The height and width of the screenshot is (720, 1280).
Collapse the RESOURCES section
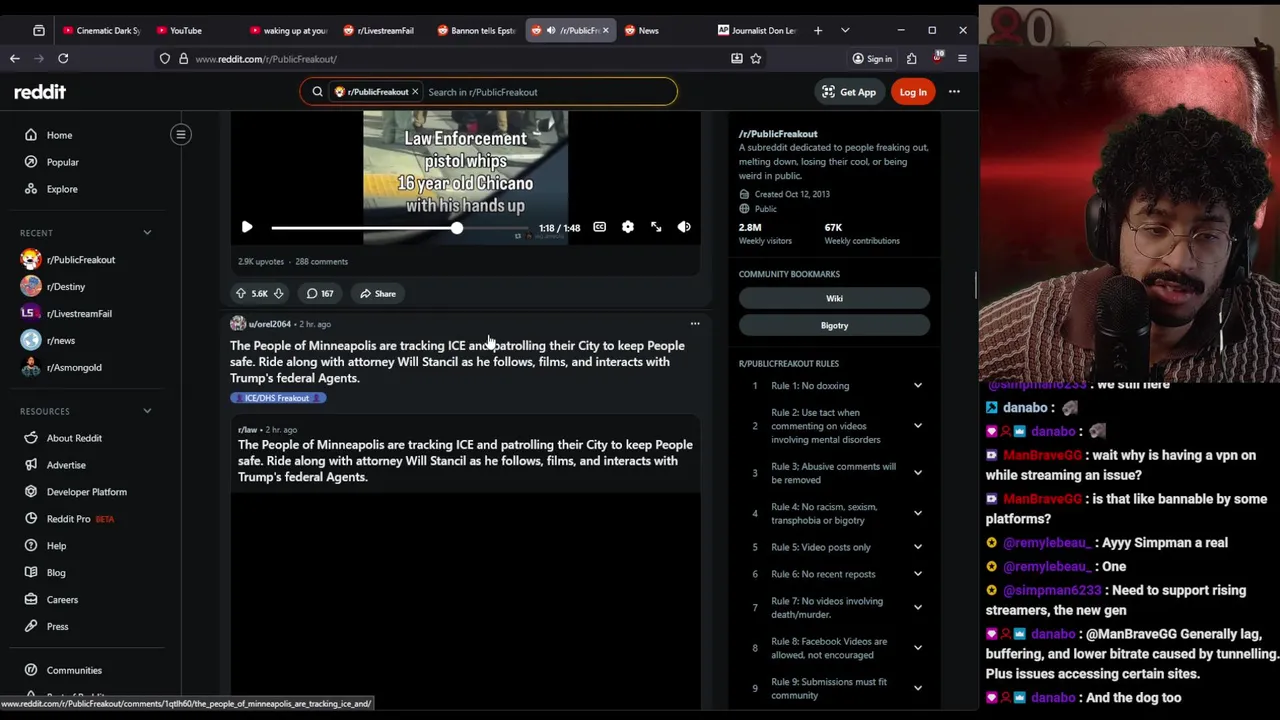[147, 411]
